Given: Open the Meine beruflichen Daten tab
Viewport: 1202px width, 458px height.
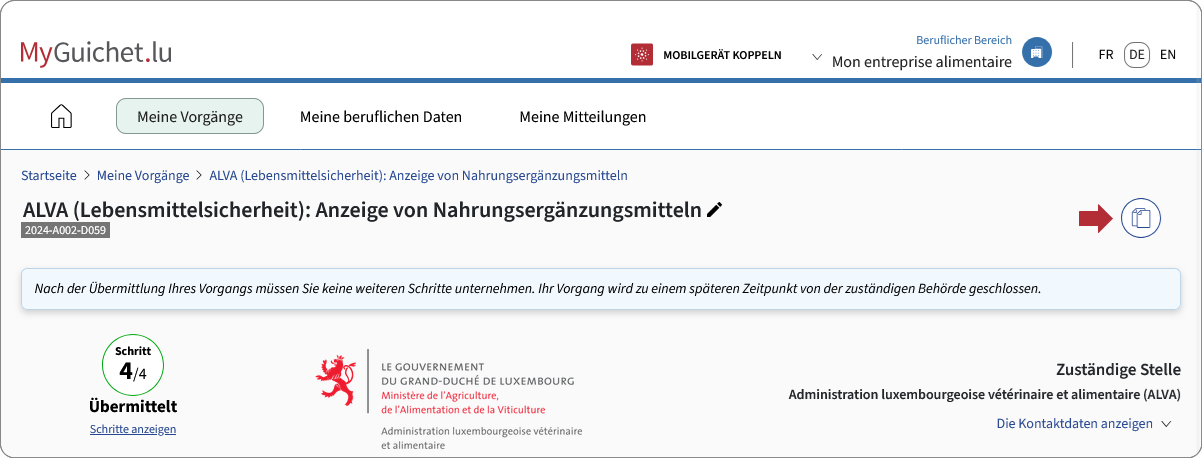Looking at the screenshot, I should click(x=381, y=117).
